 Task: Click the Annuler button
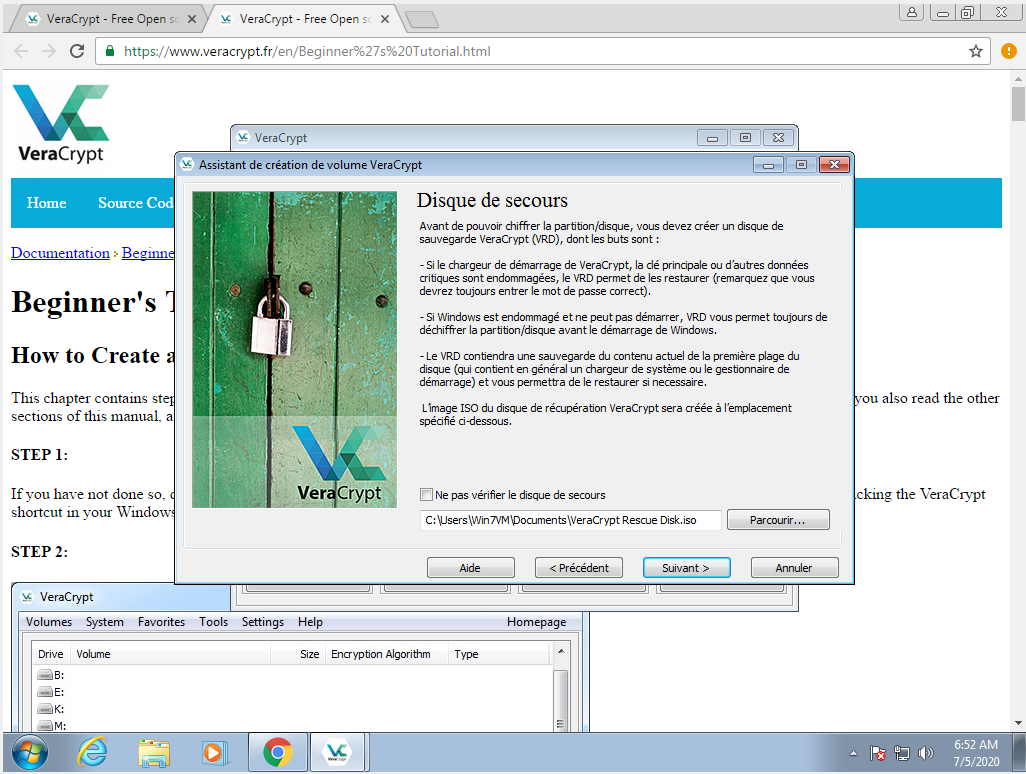794,568
